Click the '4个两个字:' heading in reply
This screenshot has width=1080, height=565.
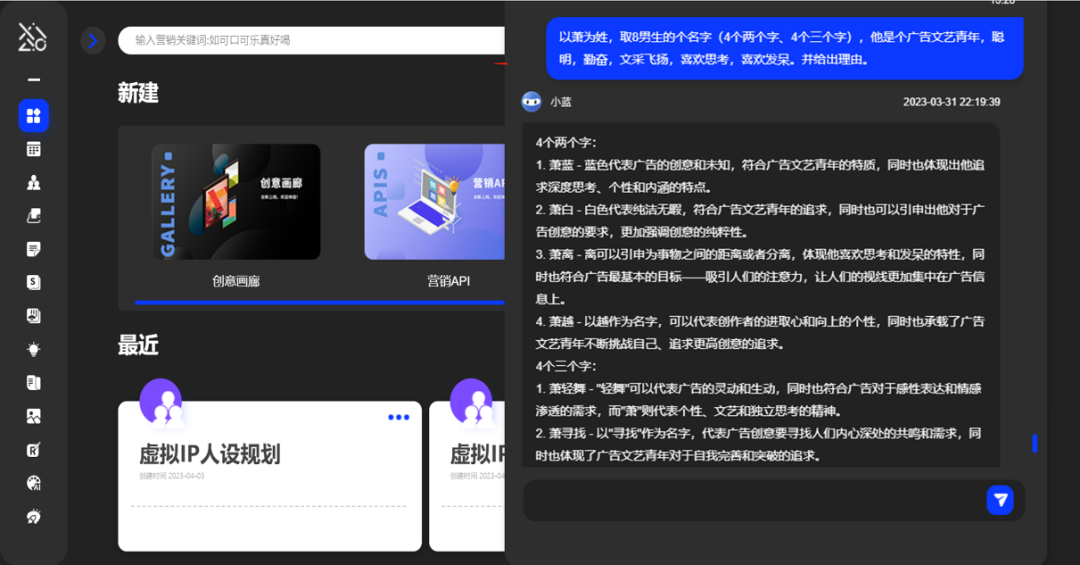click(x=566, y=143)
